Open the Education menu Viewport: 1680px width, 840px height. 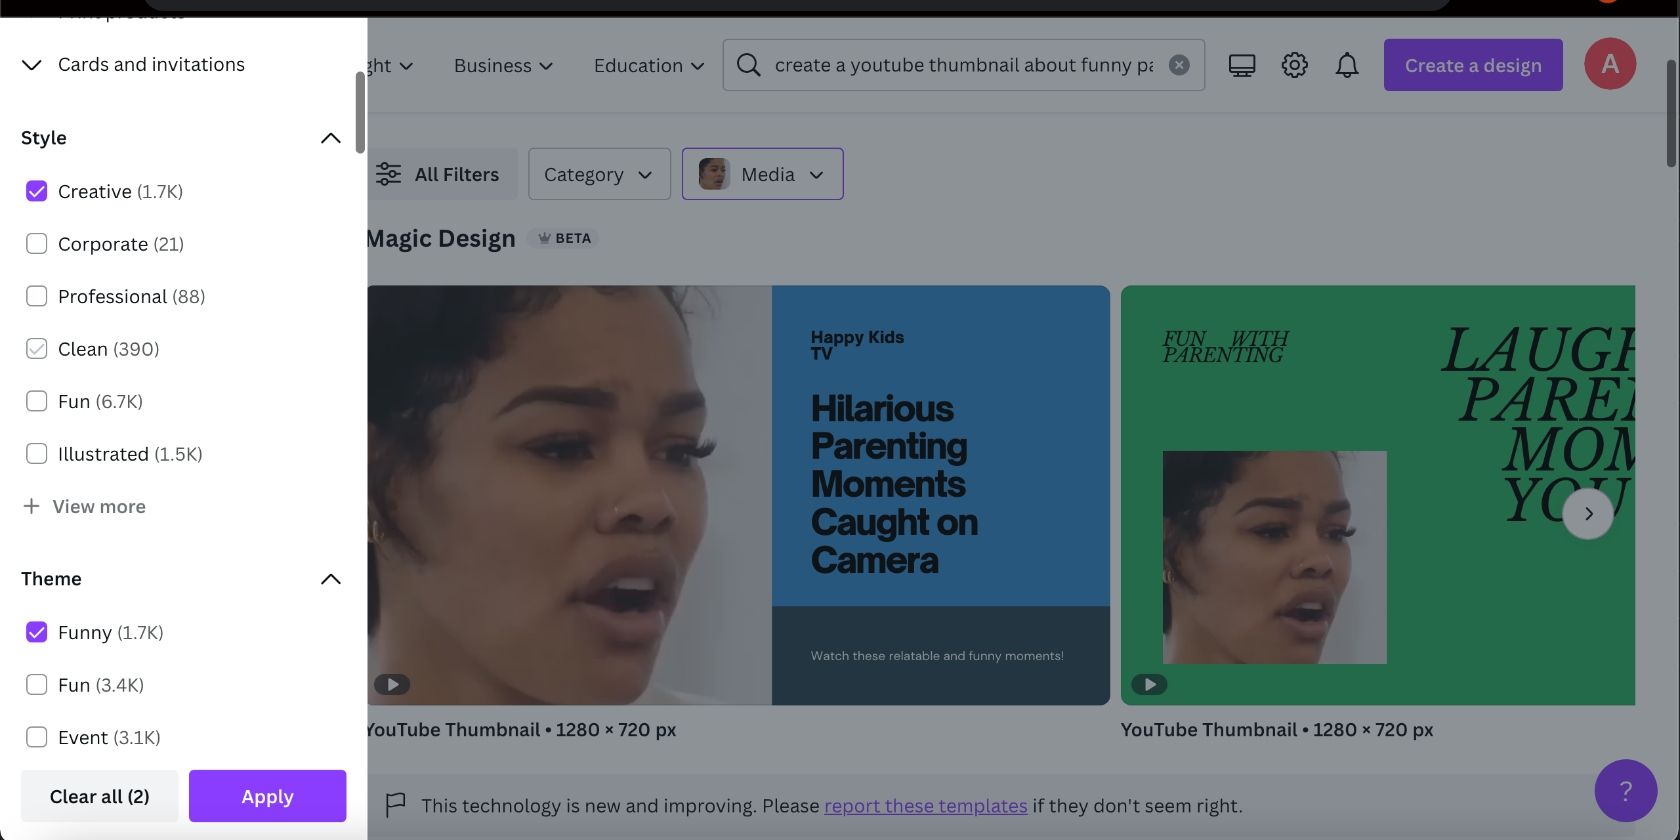coord(649,65)
